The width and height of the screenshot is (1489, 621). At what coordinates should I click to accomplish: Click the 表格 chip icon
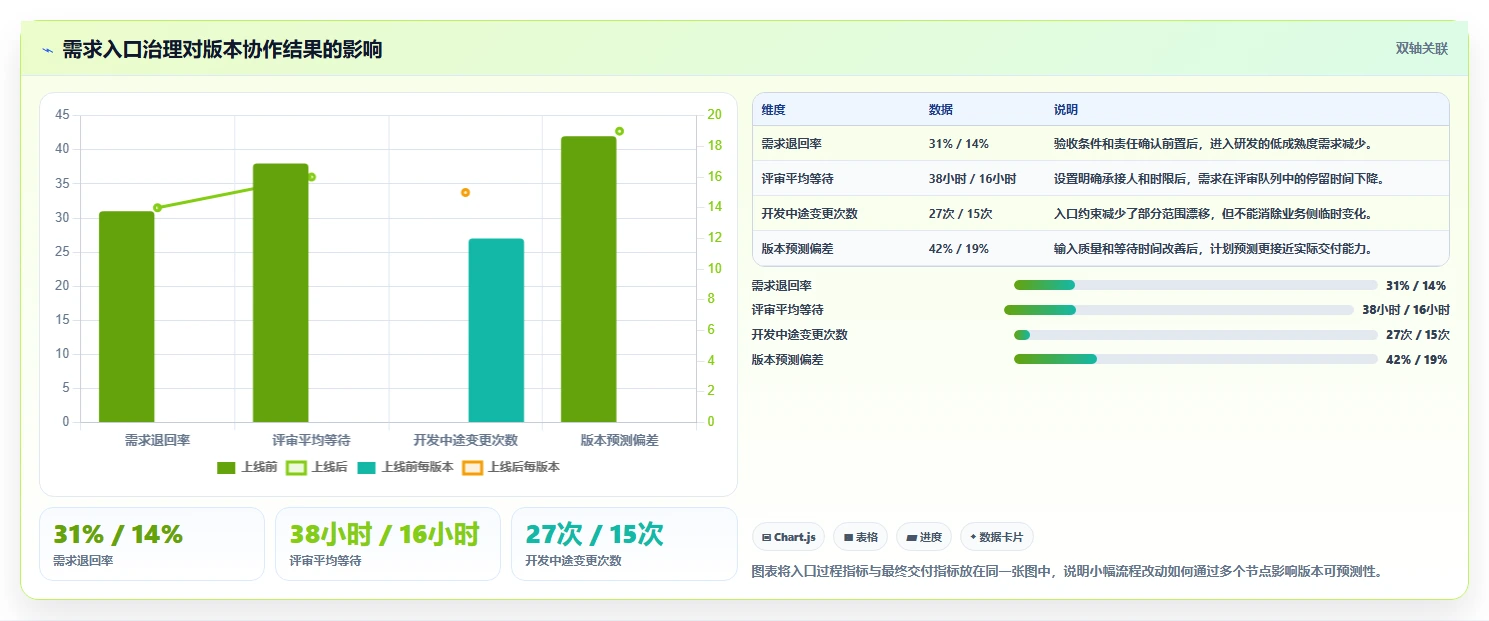click(x=848, y=537)
